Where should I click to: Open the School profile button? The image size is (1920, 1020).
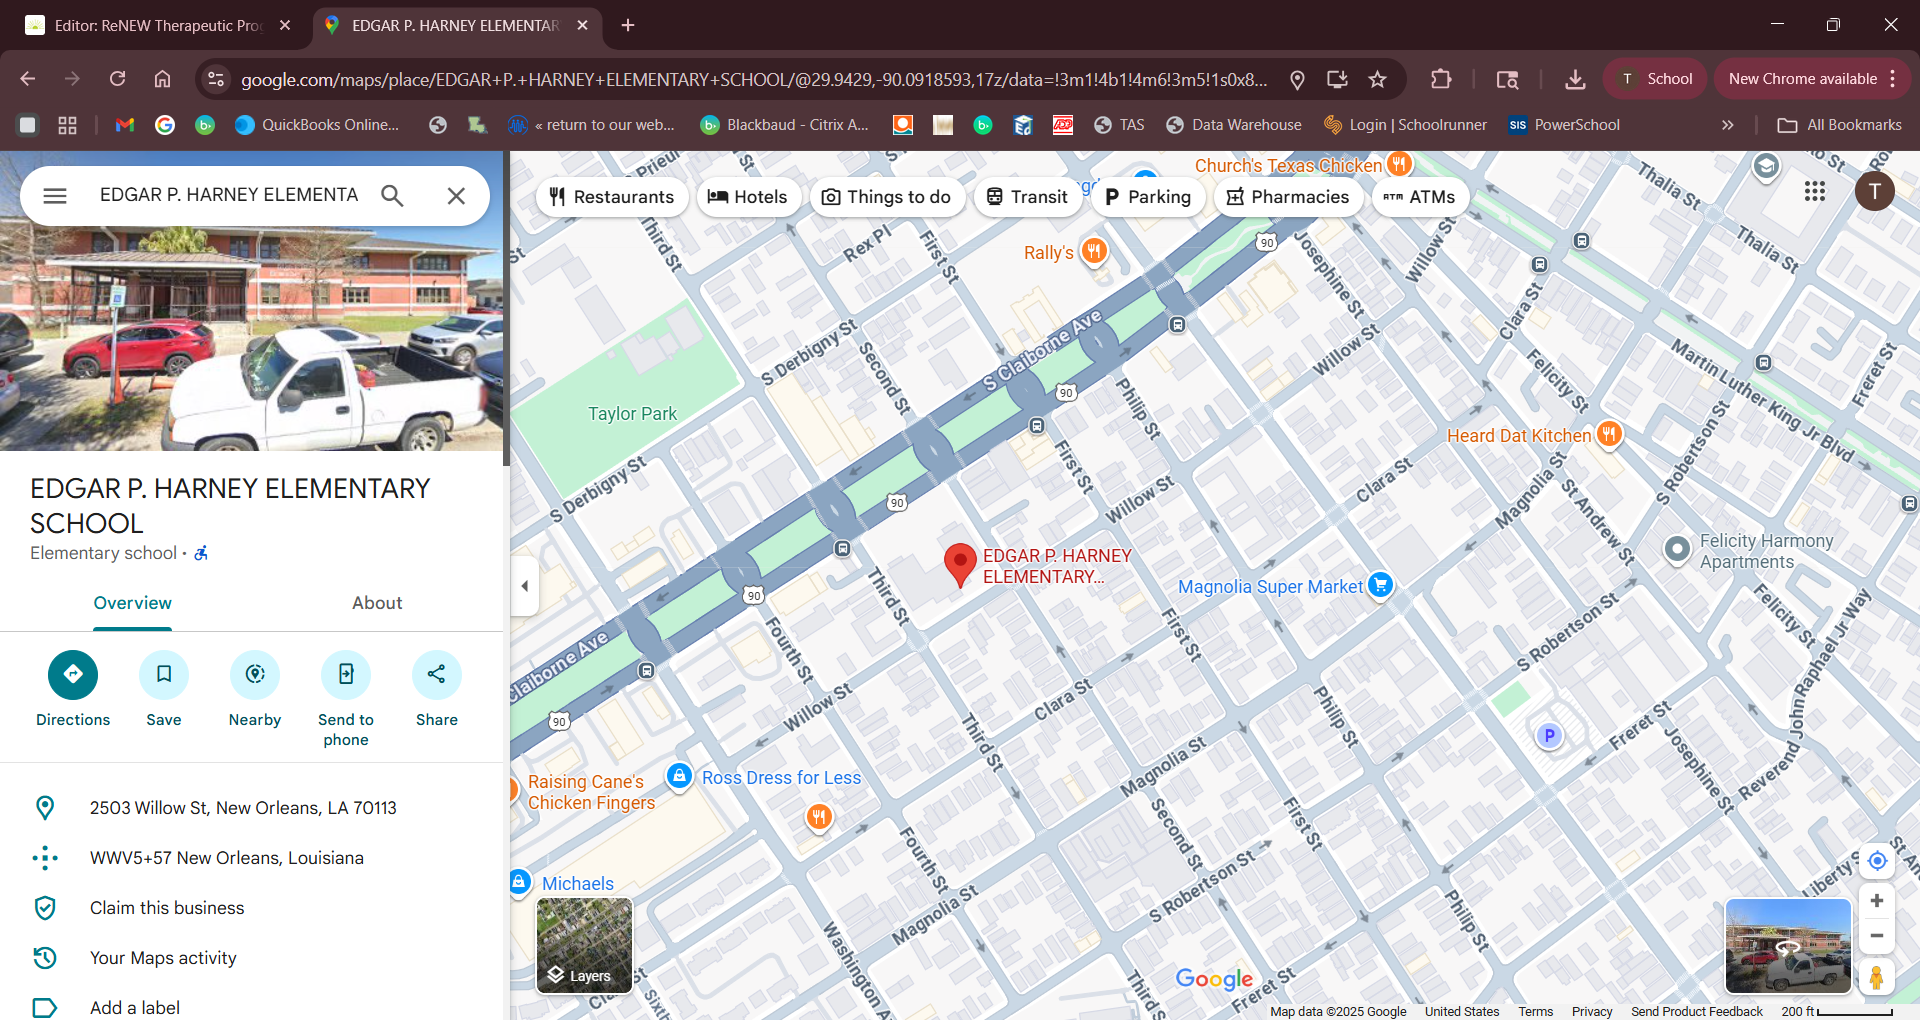[1655, 79]
